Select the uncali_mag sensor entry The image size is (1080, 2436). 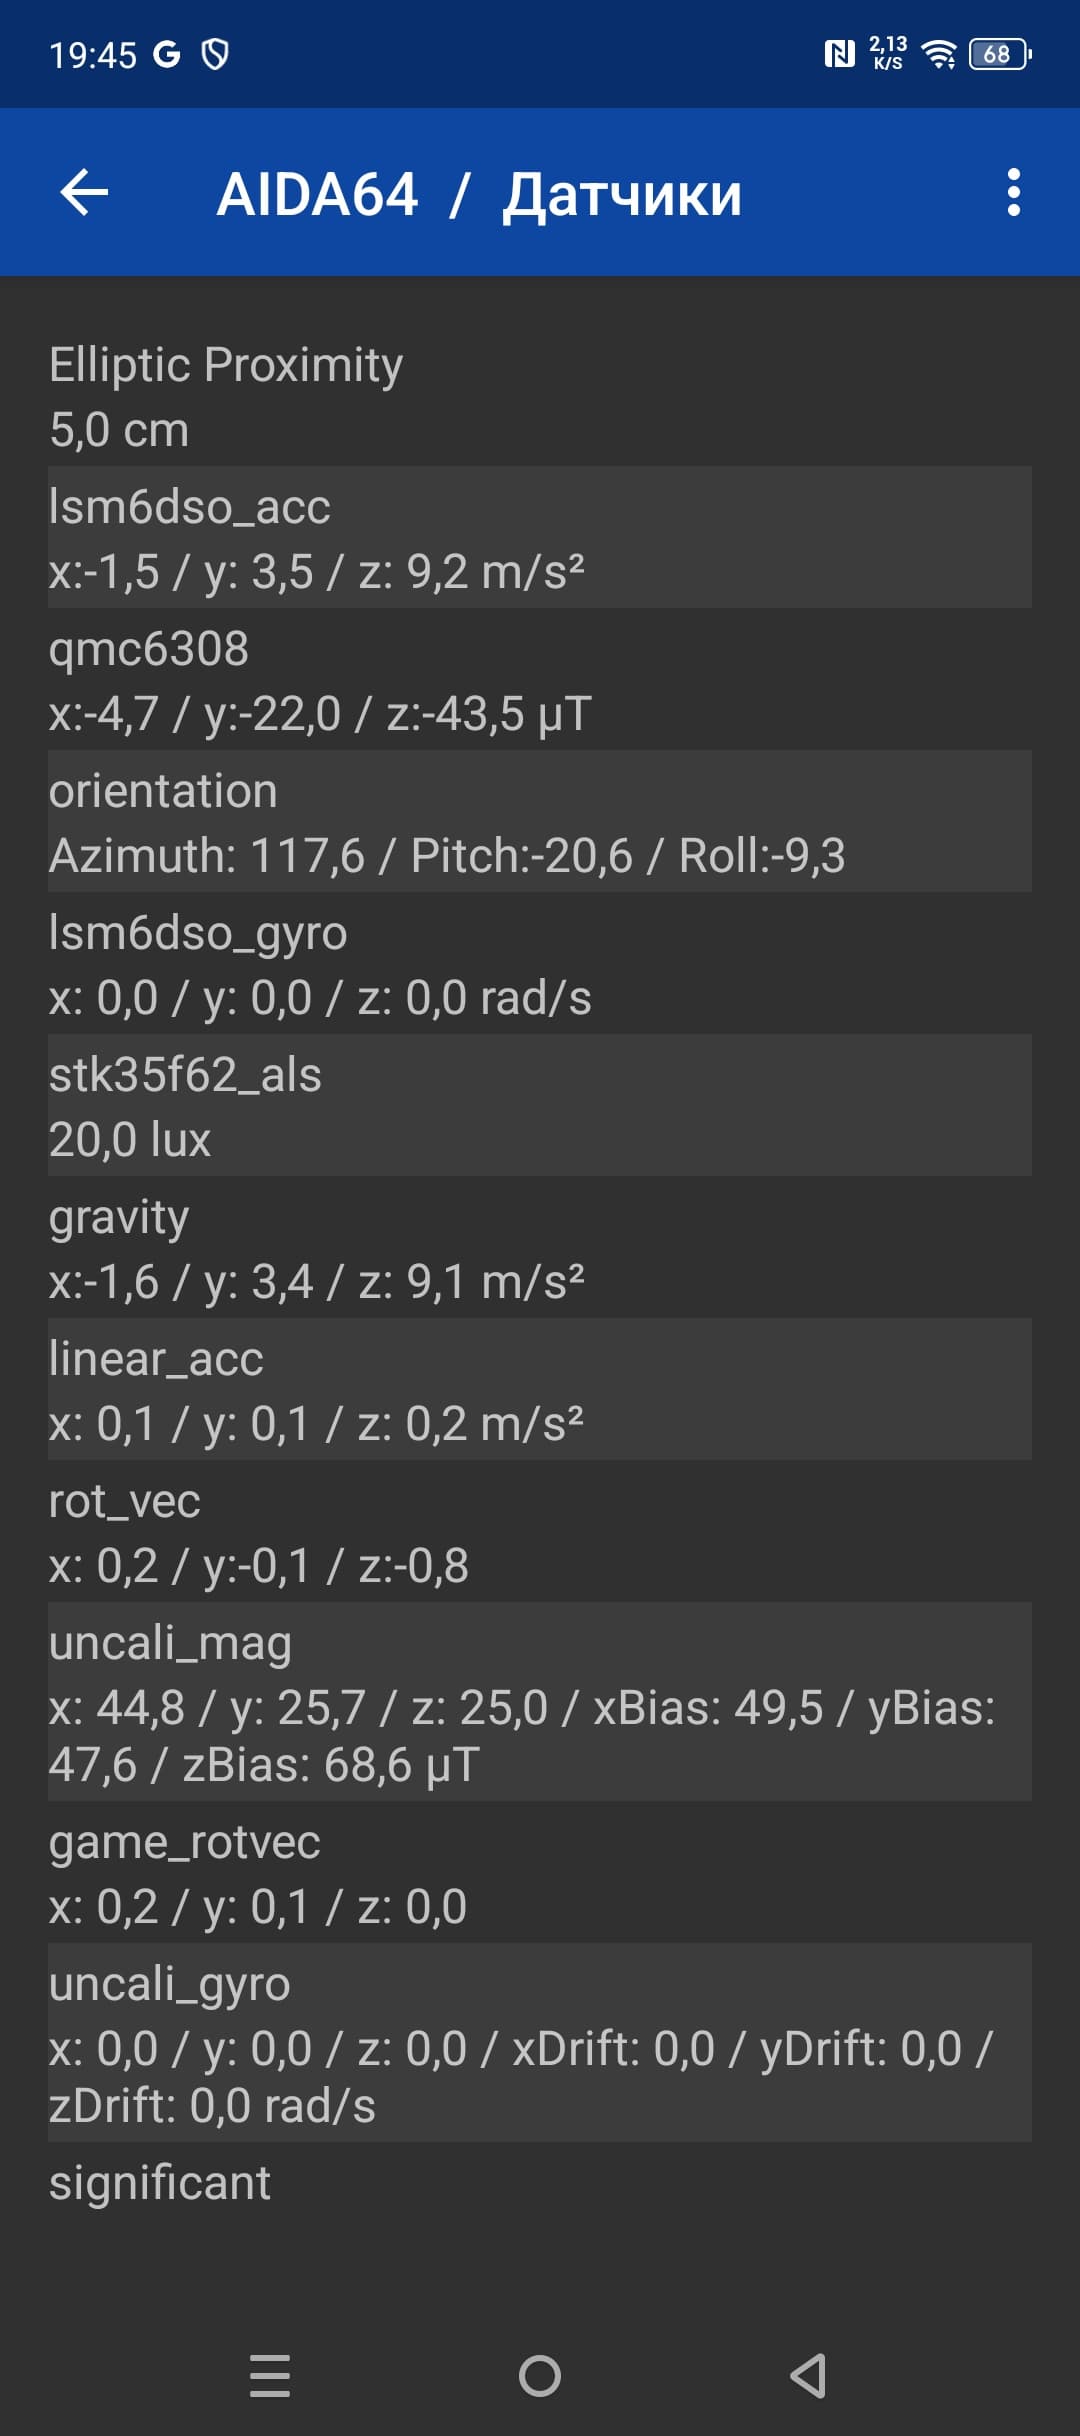(540, 1702)
